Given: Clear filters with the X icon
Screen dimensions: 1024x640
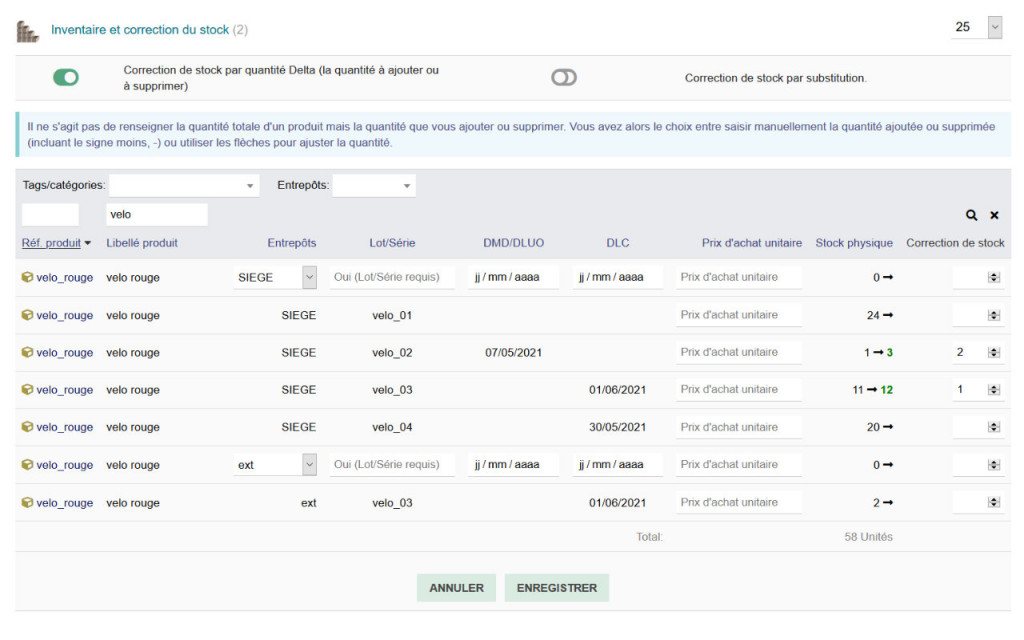Looking at the screenshot, I should point(994,215).
